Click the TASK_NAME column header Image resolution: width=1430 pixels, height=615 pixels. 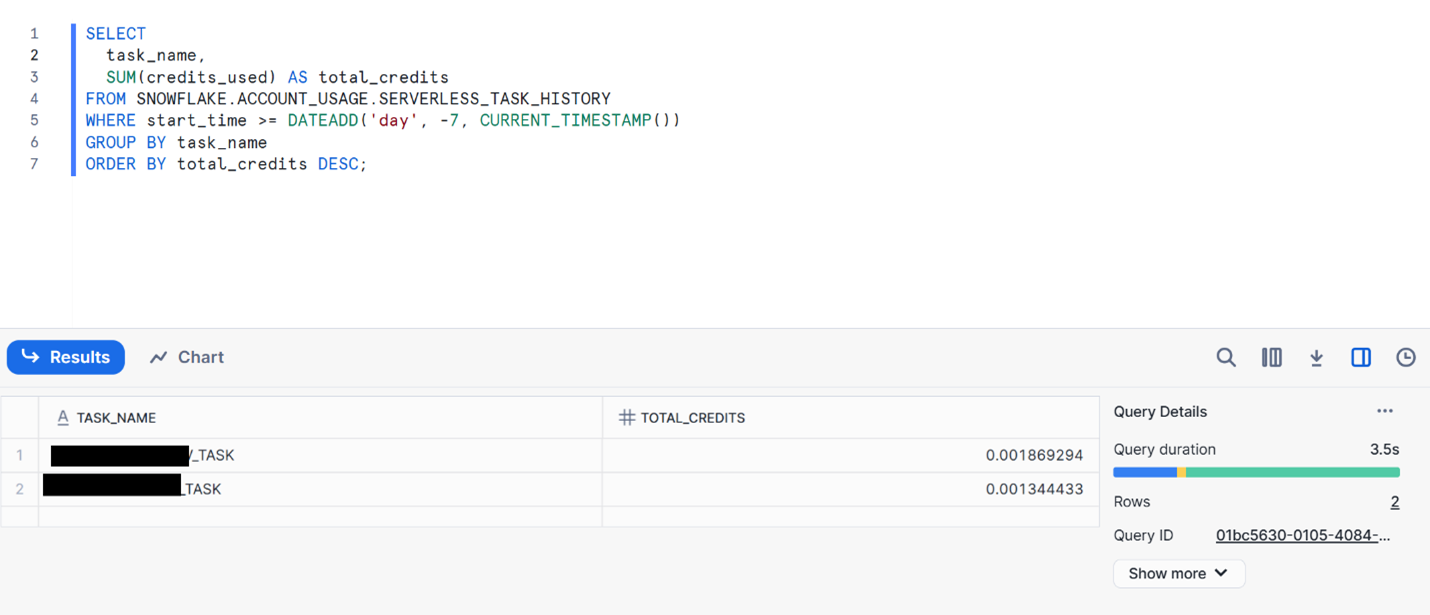click(116, 418)
